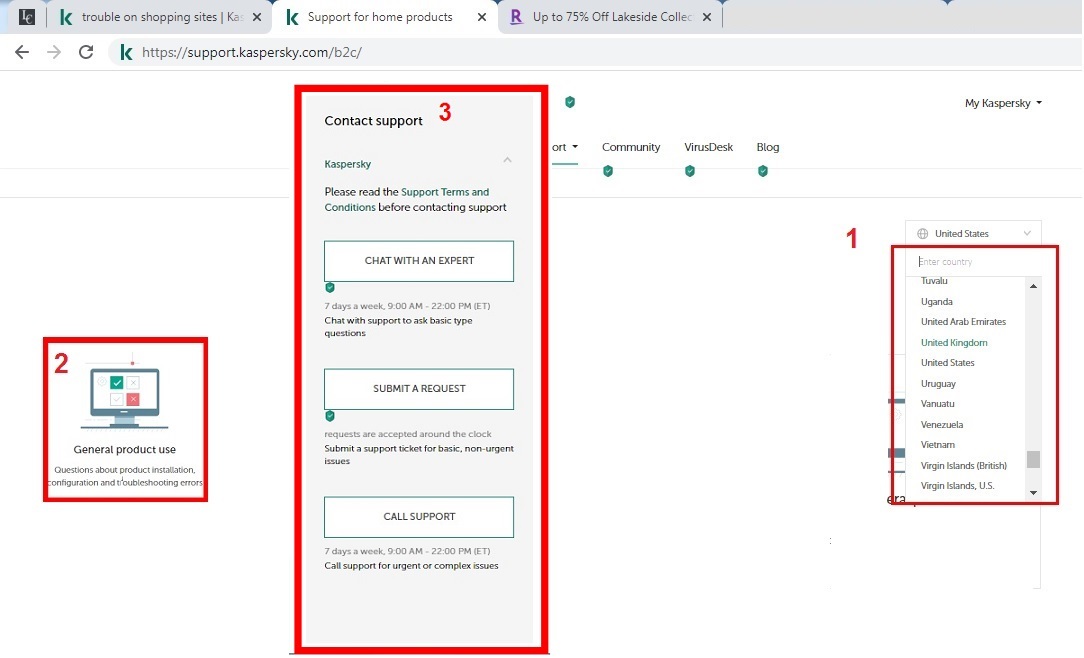
Task: Click the CALL SUPPORT button
Action: click(419, 516)
